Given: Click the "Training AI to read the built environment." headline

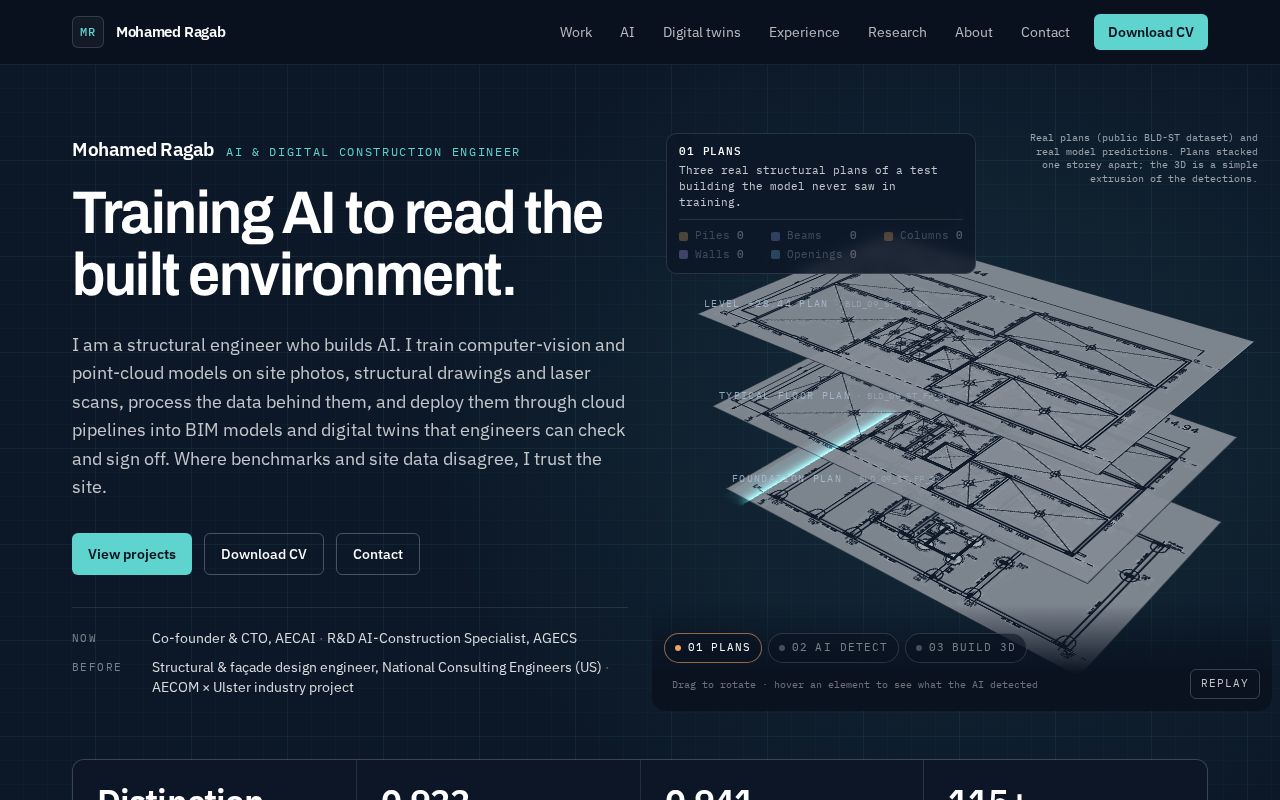Looking at the screenshot, I should tap(338, 244).
